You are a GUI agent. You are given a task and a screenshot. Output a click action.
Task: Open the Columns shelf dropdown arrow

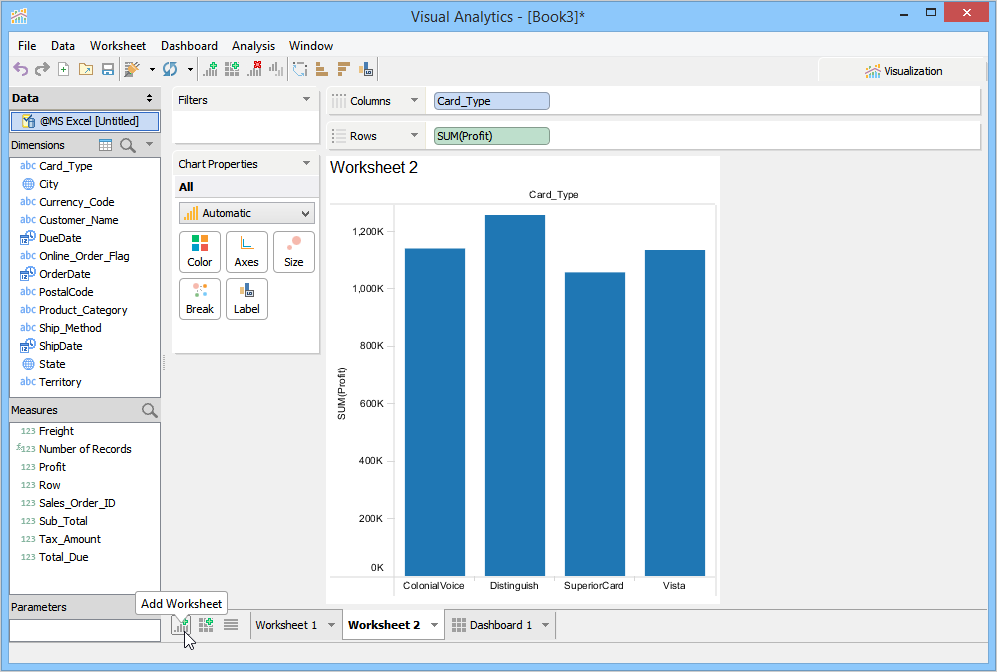click(415, 100)
